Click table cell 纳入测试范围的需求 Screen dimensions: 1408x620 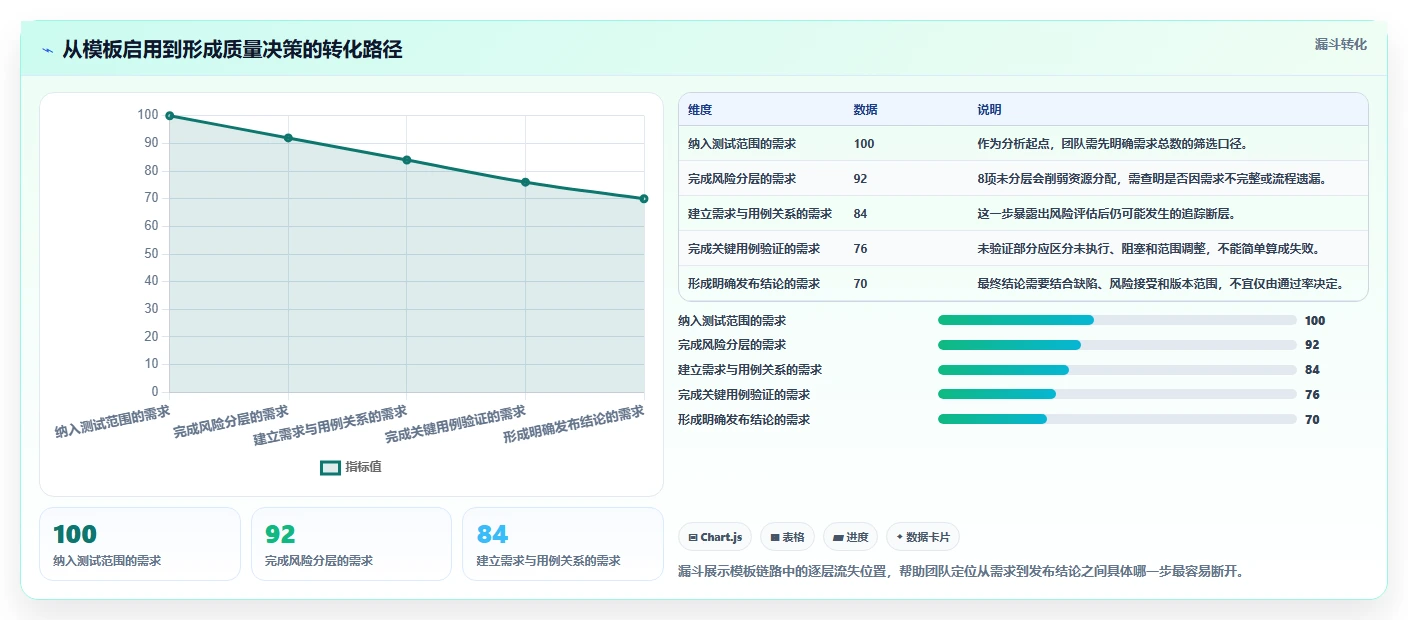tap(742, 144)
